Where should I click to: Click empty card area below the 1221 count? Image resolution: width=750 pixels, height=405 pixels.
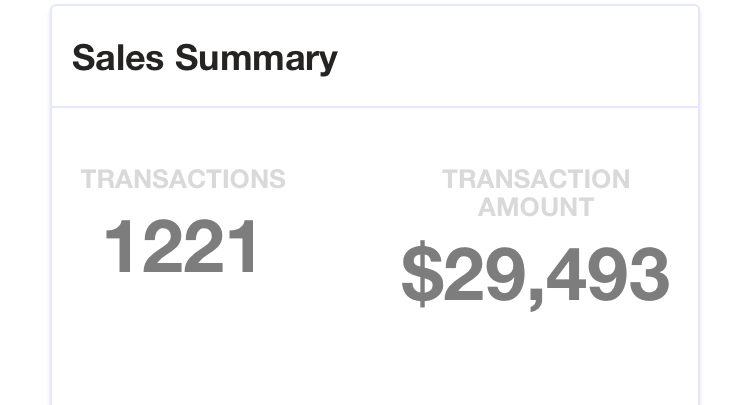click(x=182, y=340)
